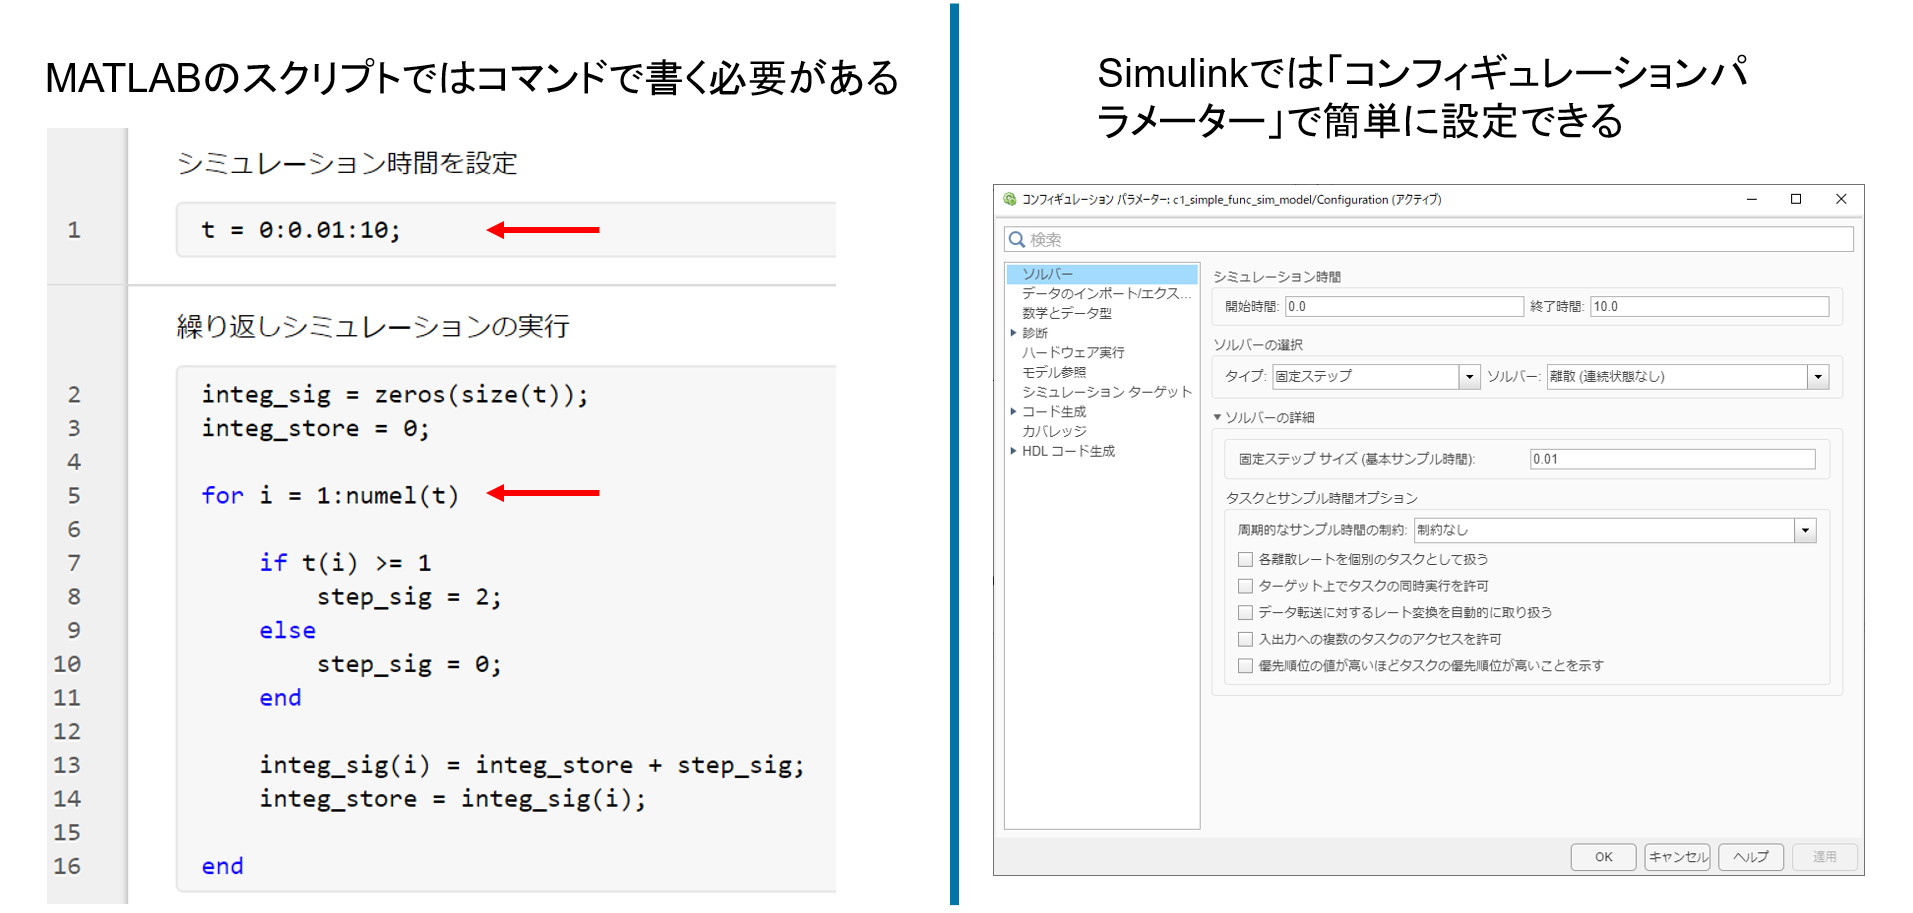Click the step_sig = 0; line

(409, 664)
